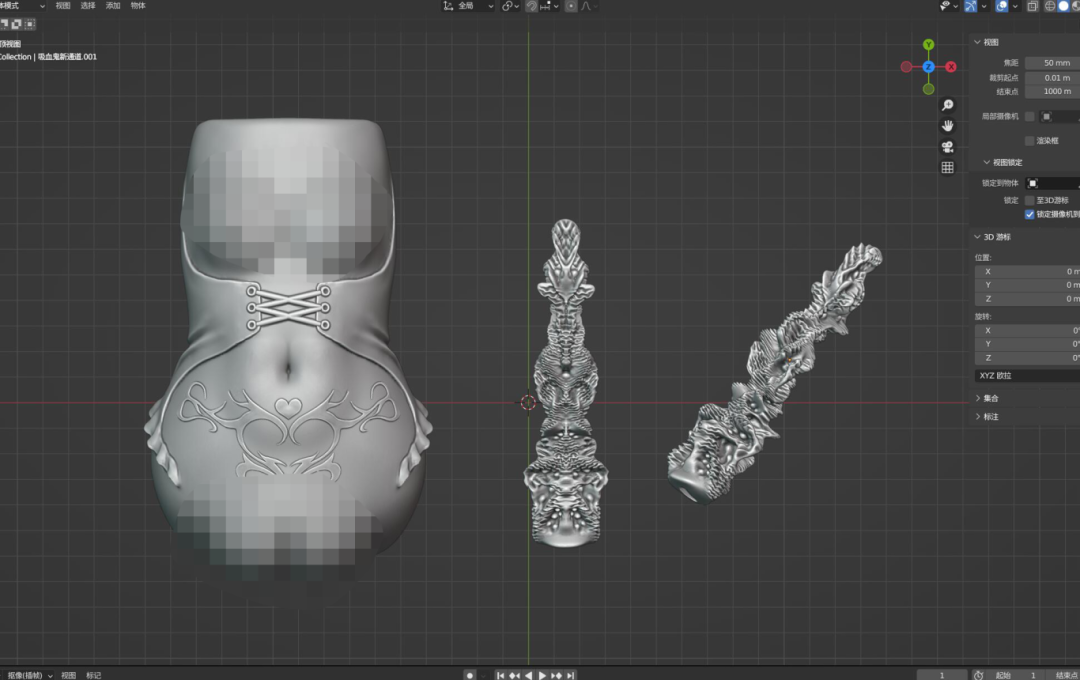This screenshot has height=680, width=1080.
Task: Select solid viewport shading mode
Action: [x=1064, y=6]
